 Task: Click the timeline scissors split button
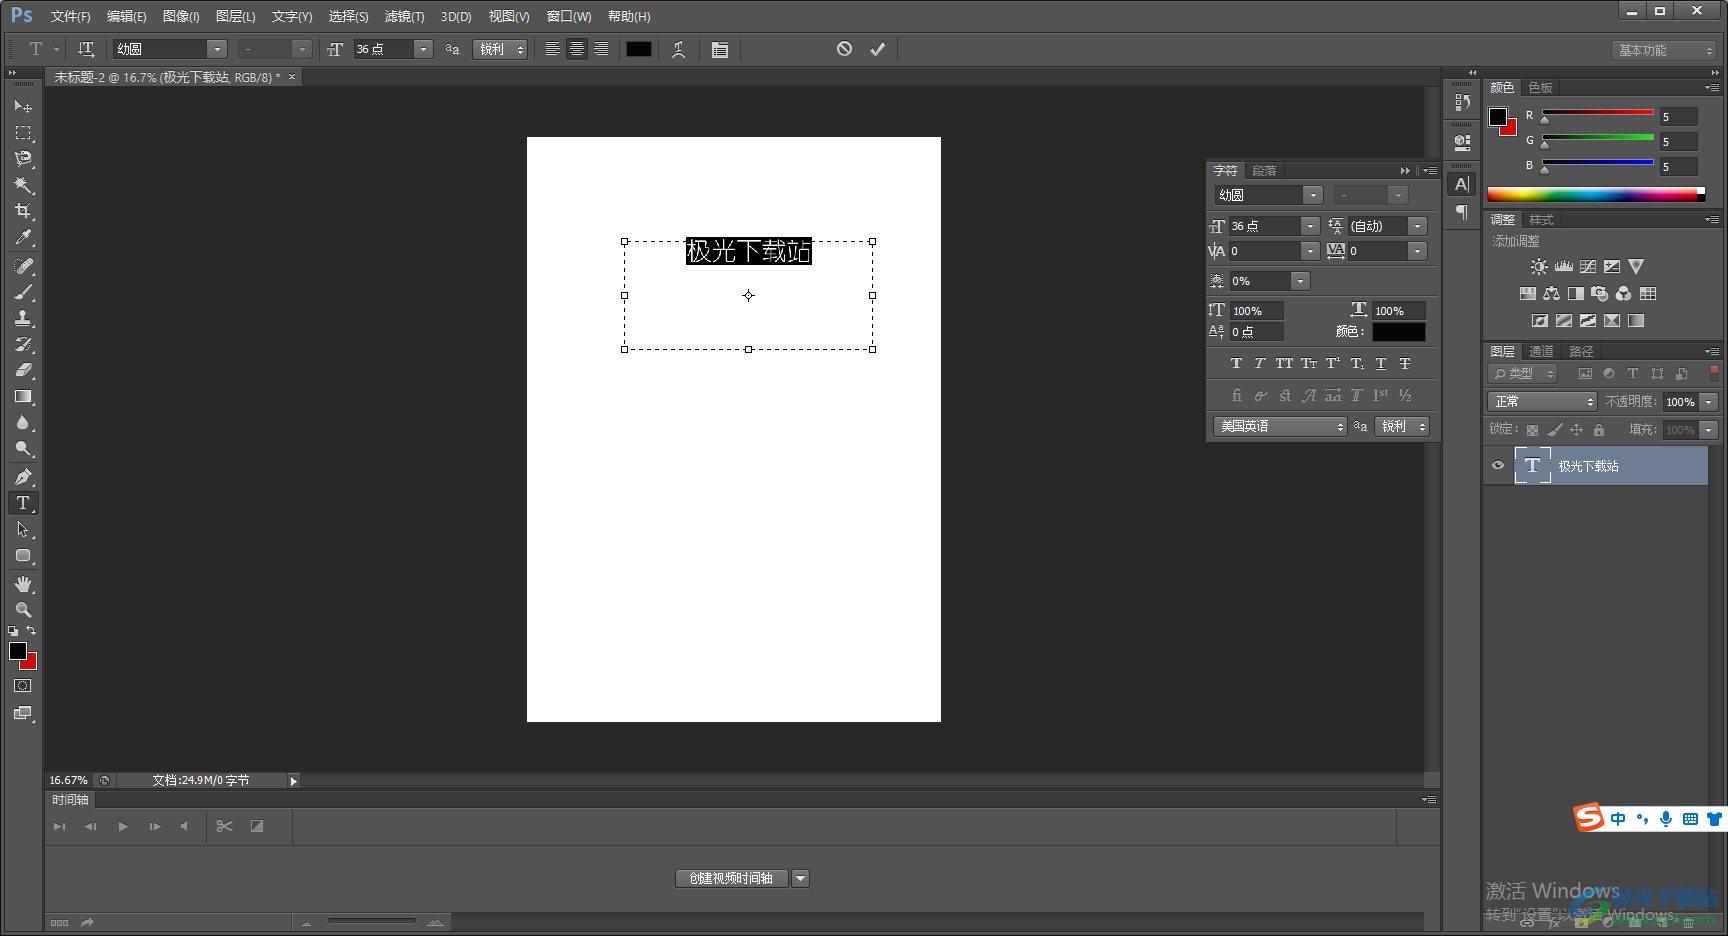[224, 826]
